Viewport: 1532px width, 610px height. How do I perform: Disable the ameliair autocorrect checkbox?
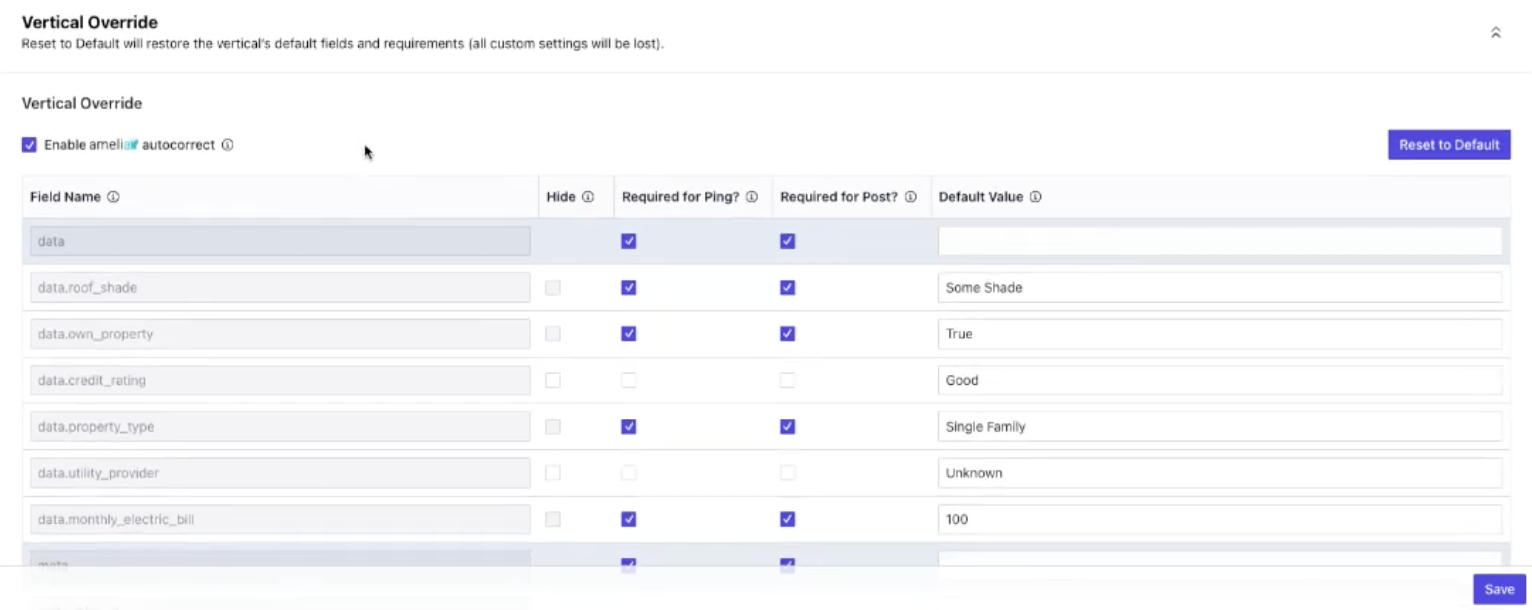click(x=29, y=145)
